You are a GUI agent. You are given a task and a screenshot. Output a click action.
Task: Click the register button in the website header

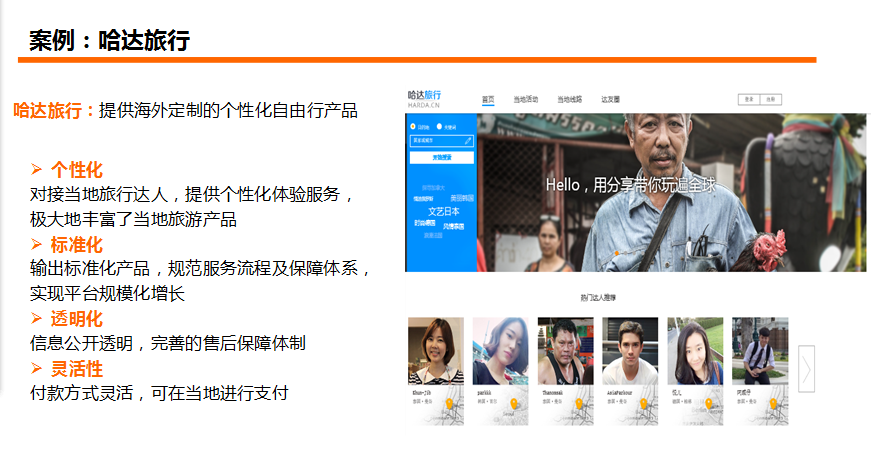[x=771, y=99]
